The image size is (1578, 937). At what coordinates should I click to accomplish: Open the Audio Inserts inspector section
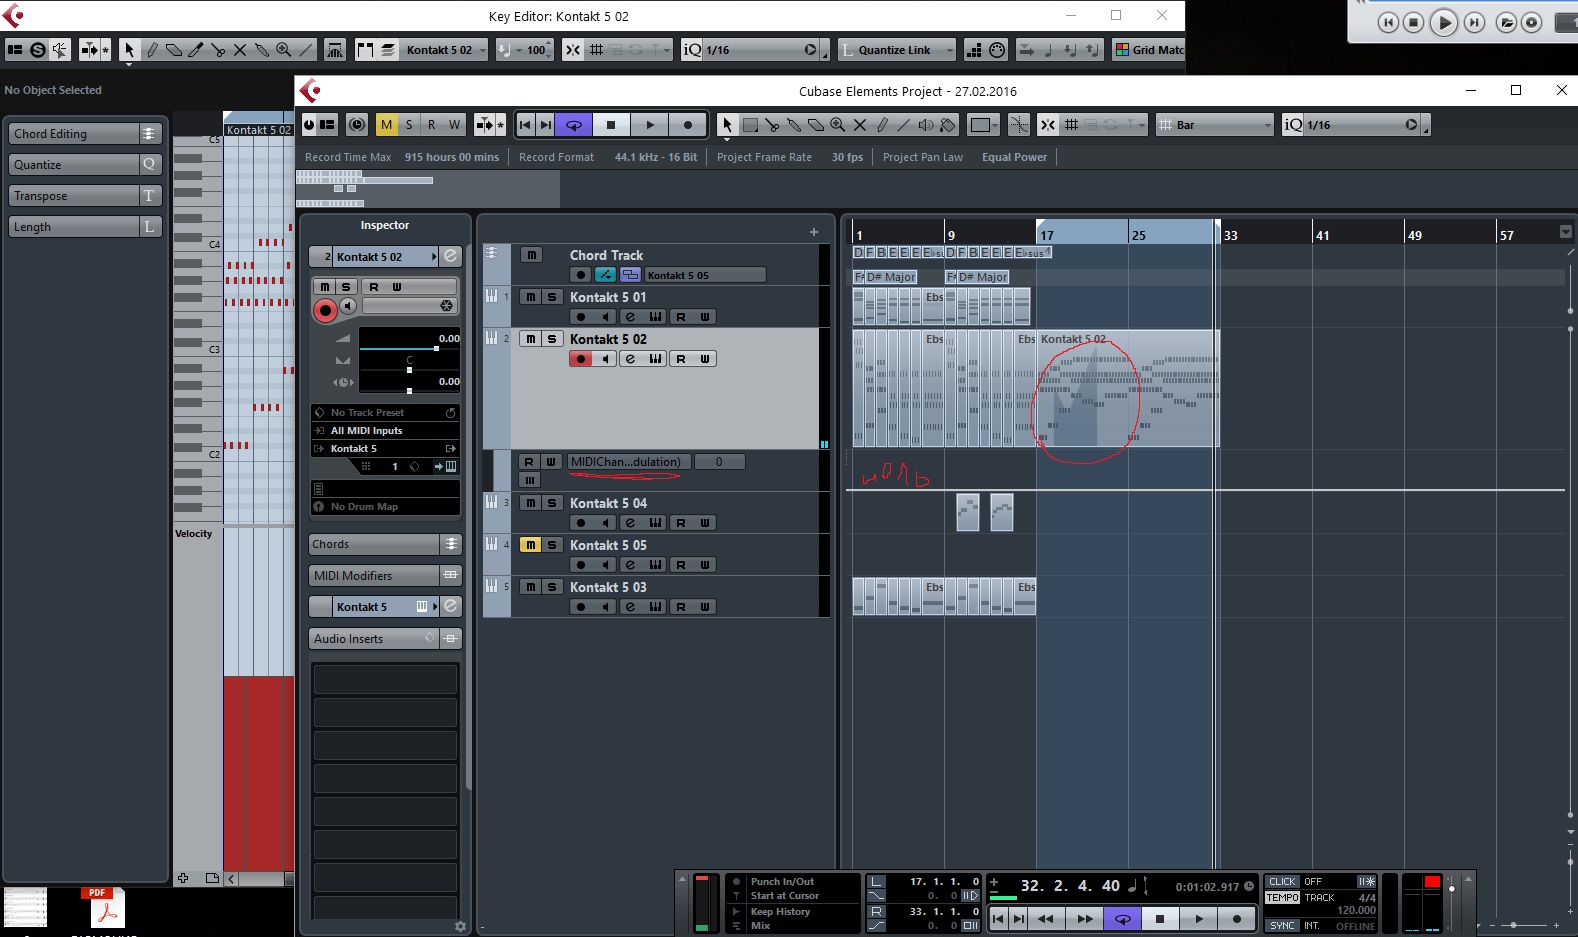[385, 639]
